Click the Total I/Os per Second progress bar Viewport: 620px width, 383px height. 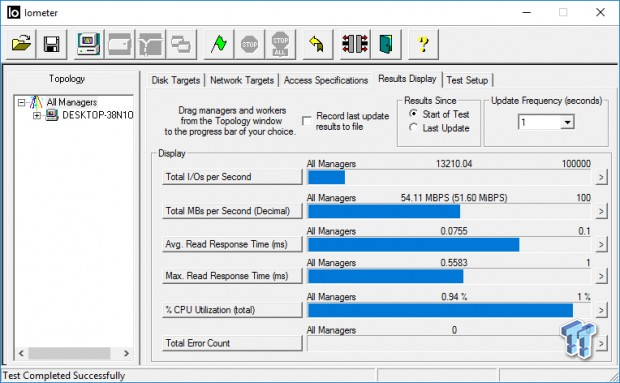pyautogui.click(x=449, y=177)
